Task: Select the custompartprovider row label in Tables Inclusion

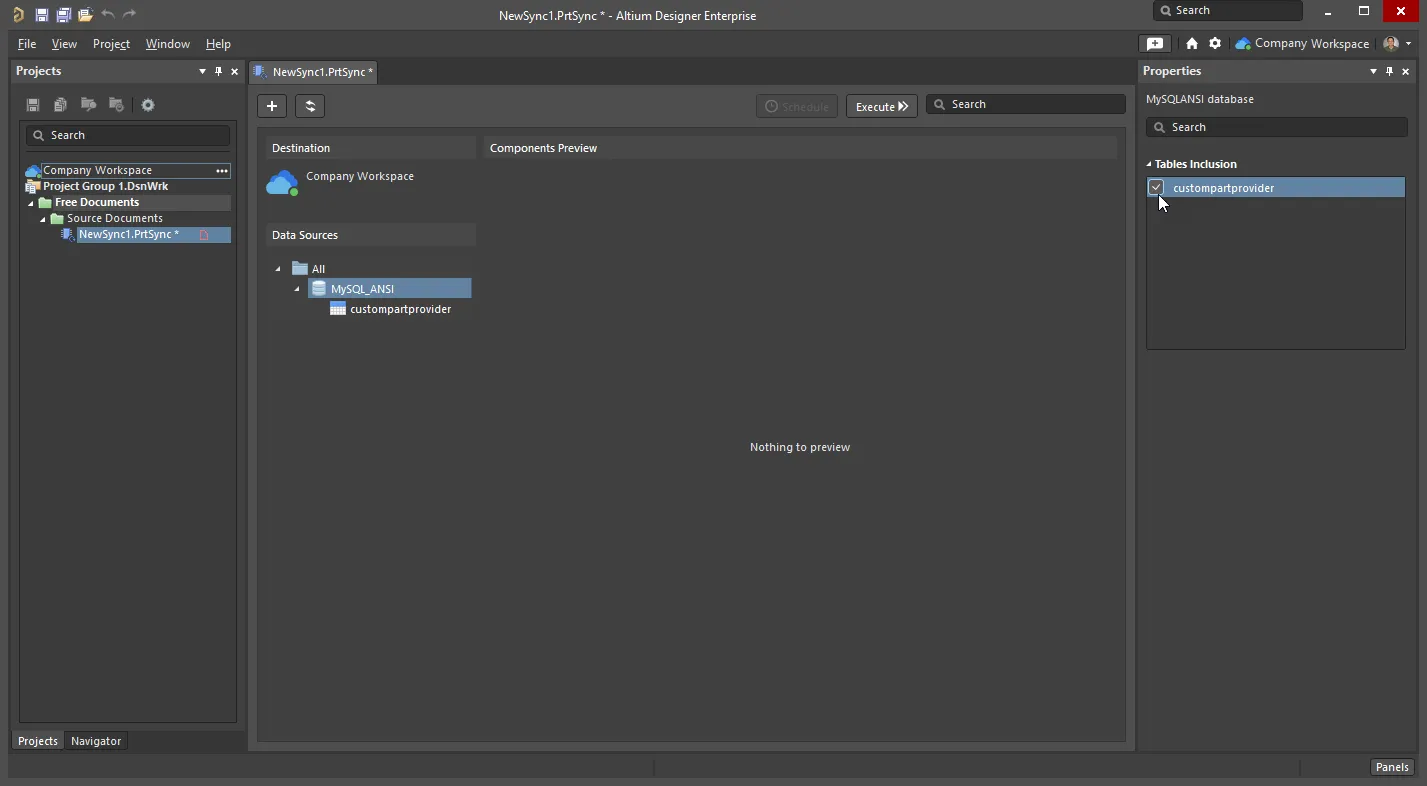Action: 1223,188
